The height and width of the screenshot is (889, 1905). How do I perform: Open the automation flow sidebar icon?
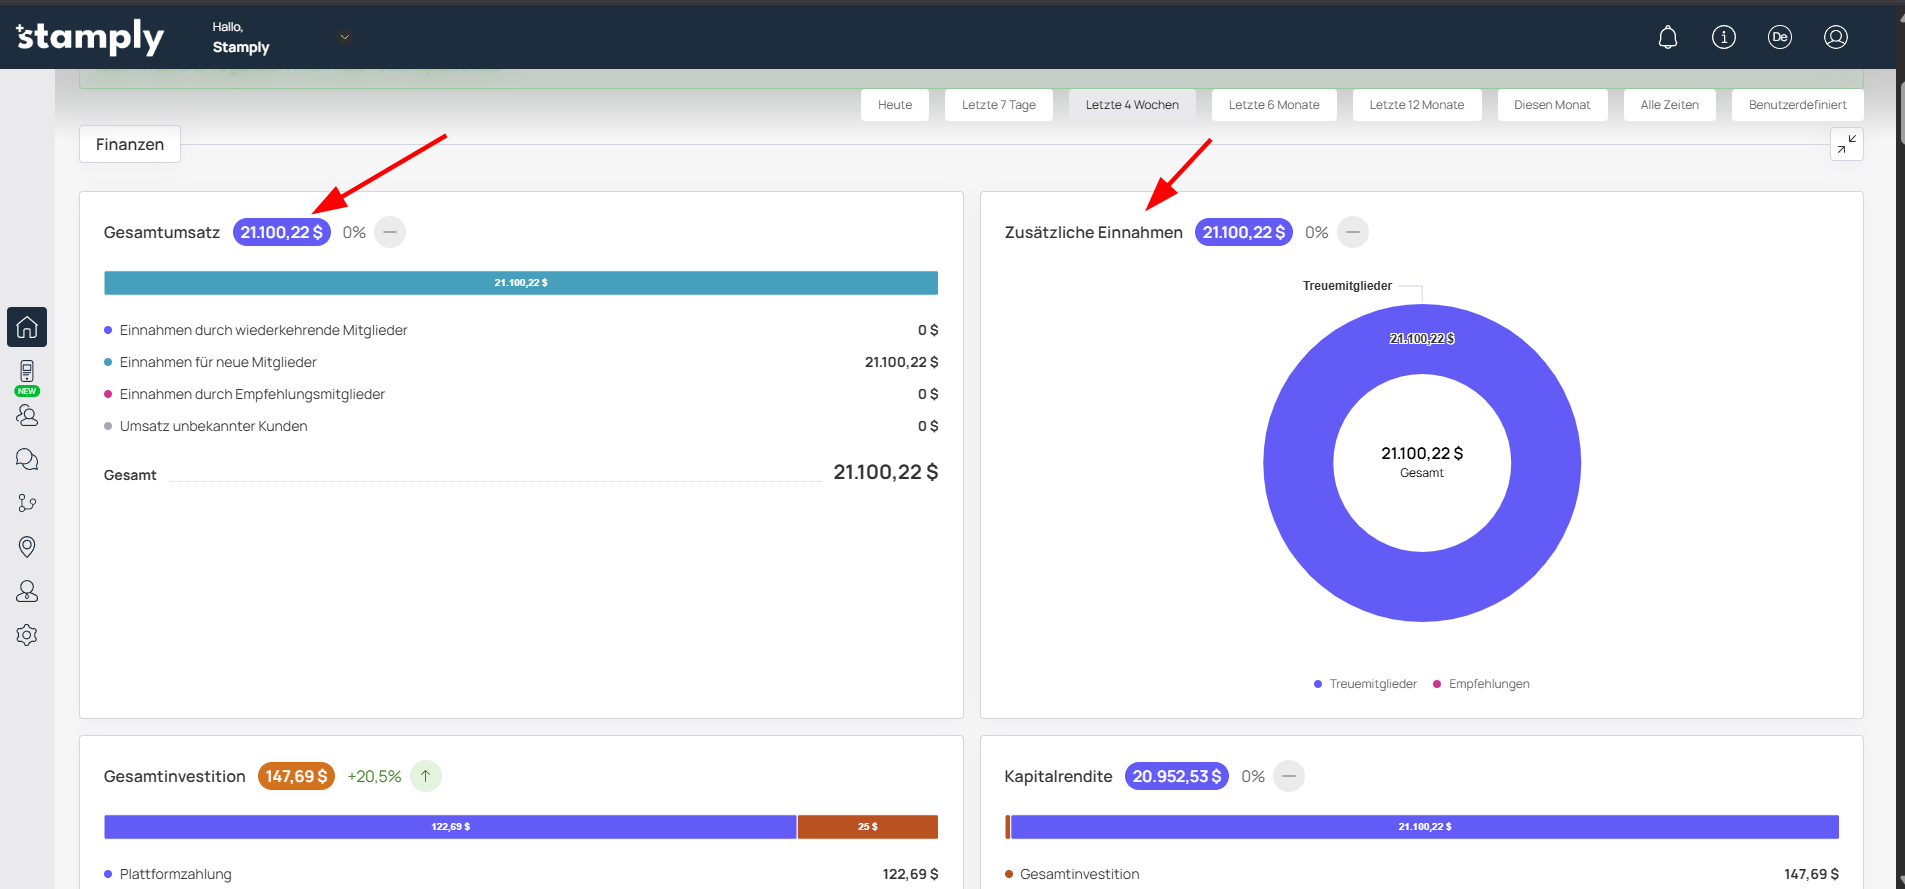tap(27, 503)
